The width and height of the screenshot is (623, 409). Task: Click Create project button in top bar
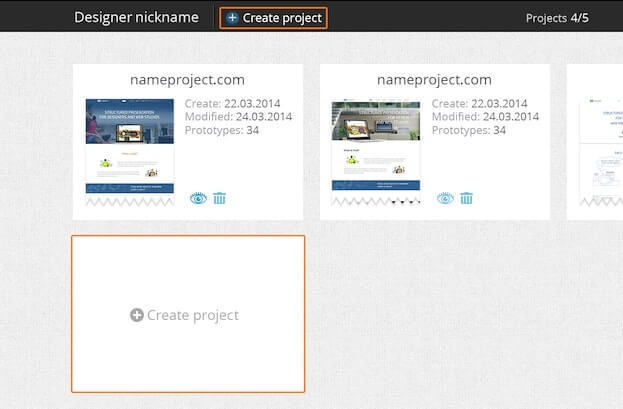[273, 18]
